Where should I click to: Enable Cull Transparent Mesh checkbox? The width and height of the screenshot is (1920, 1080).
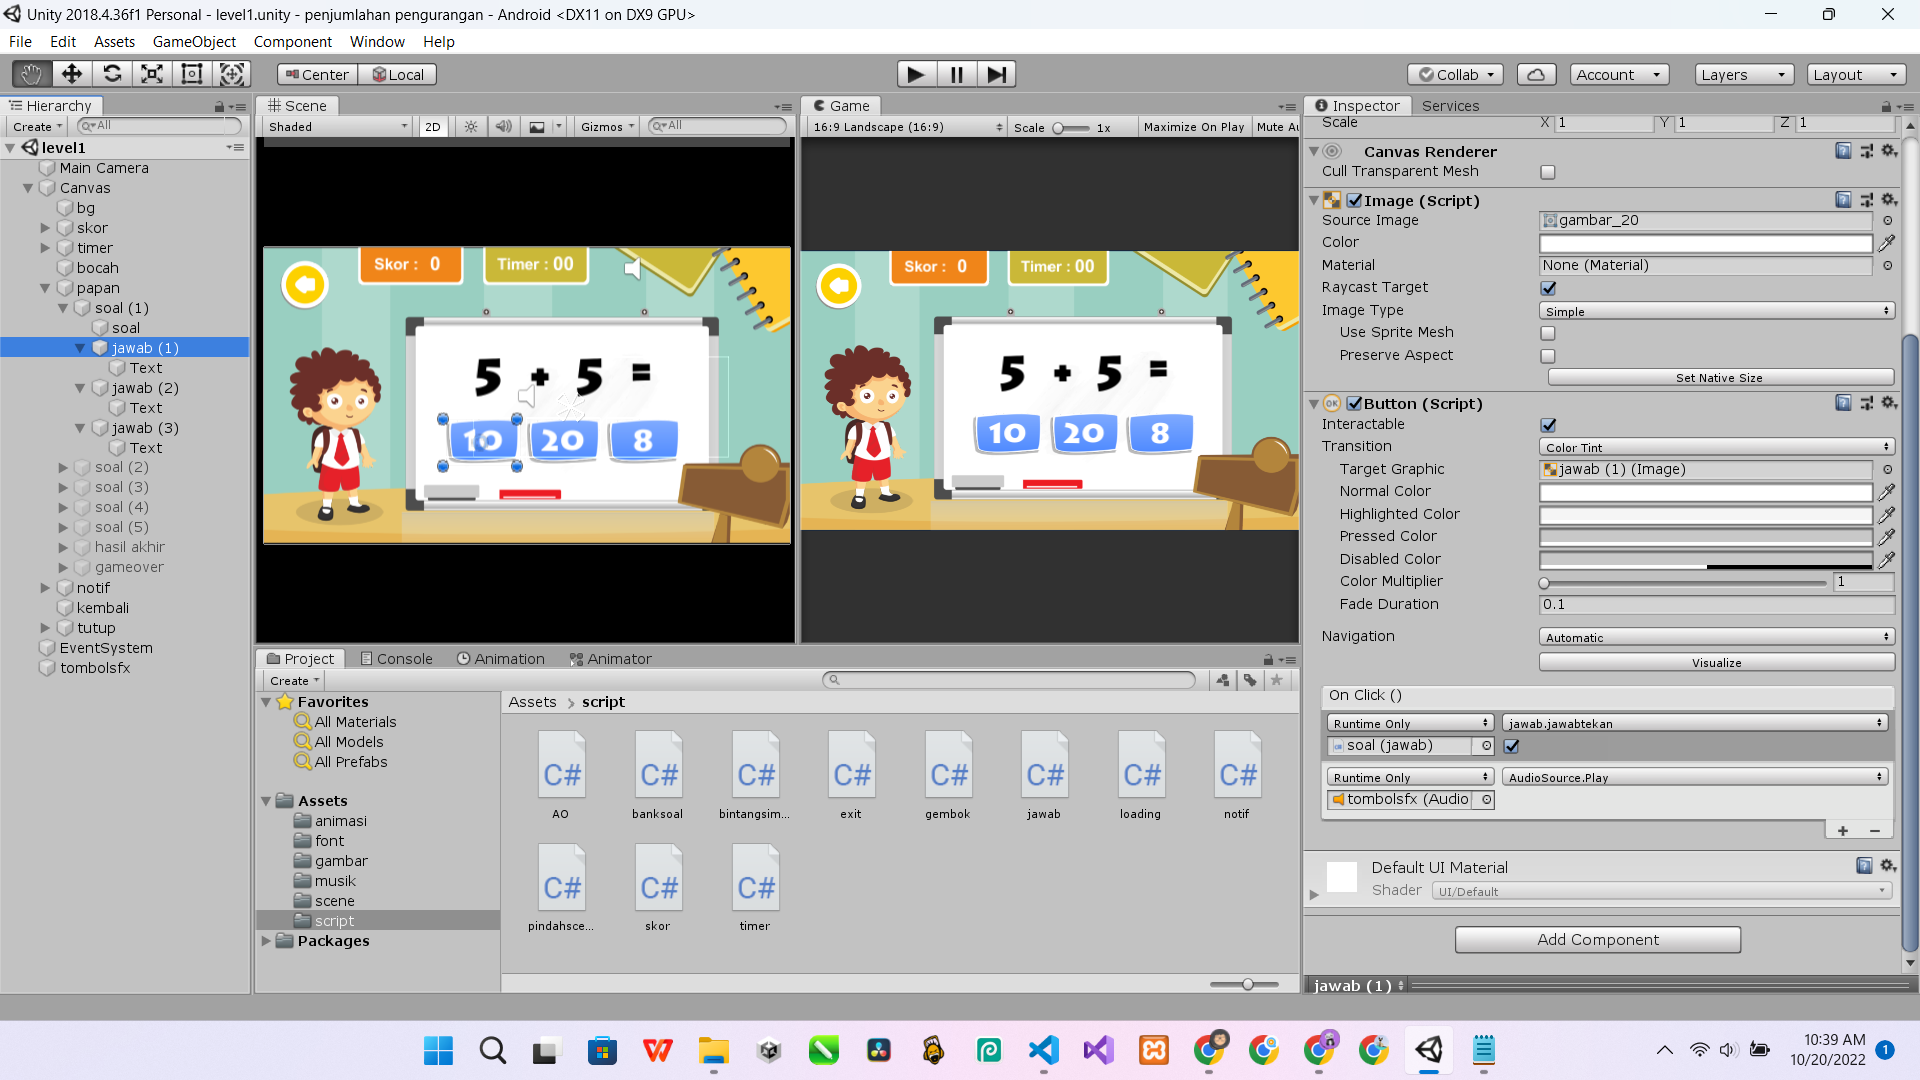point(1548,172)
